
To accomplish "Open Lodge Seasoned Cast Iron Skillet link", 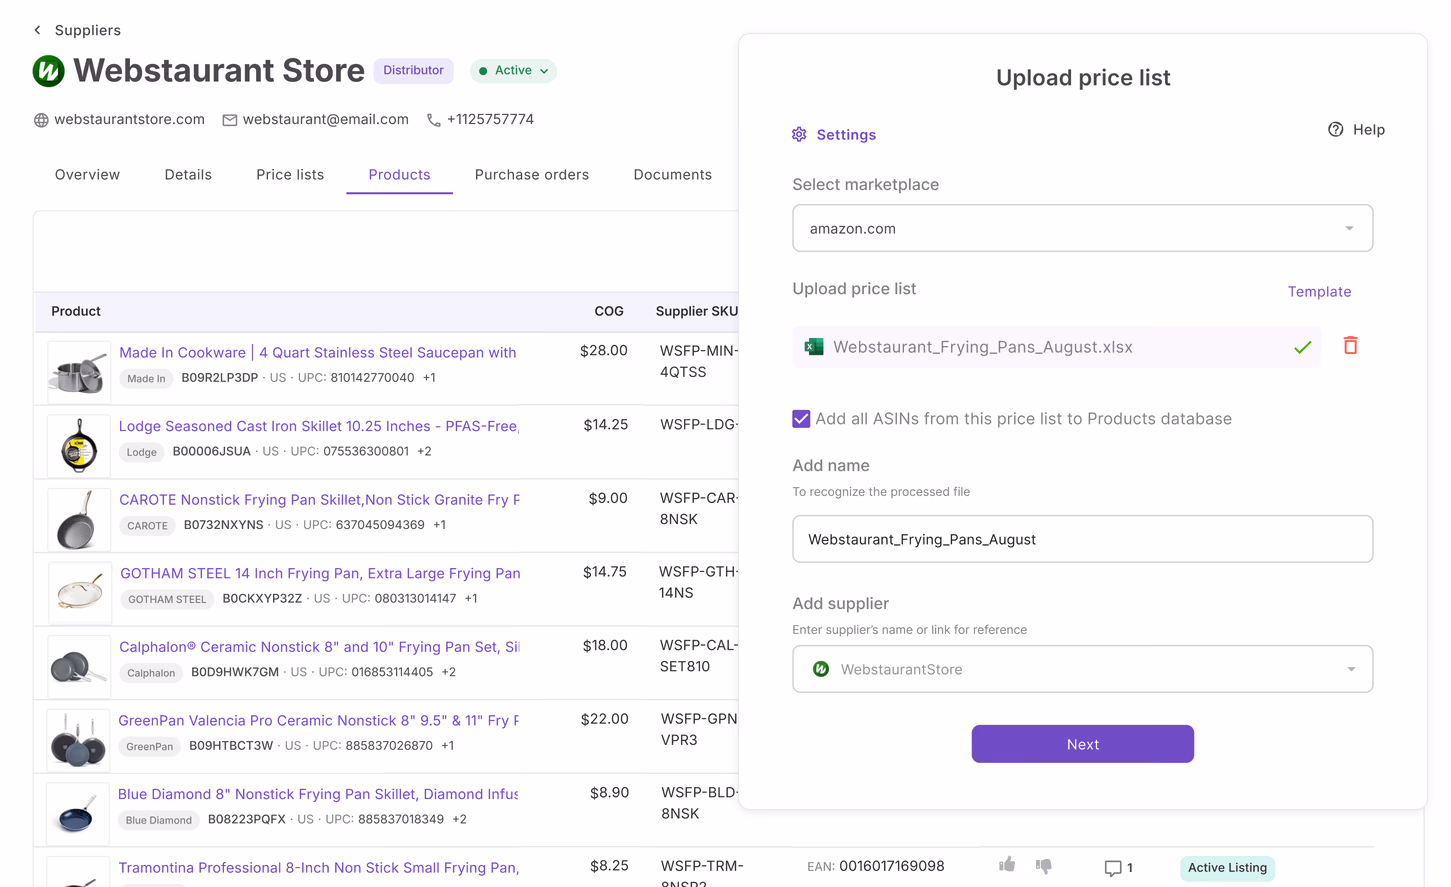I will [319, 426].
